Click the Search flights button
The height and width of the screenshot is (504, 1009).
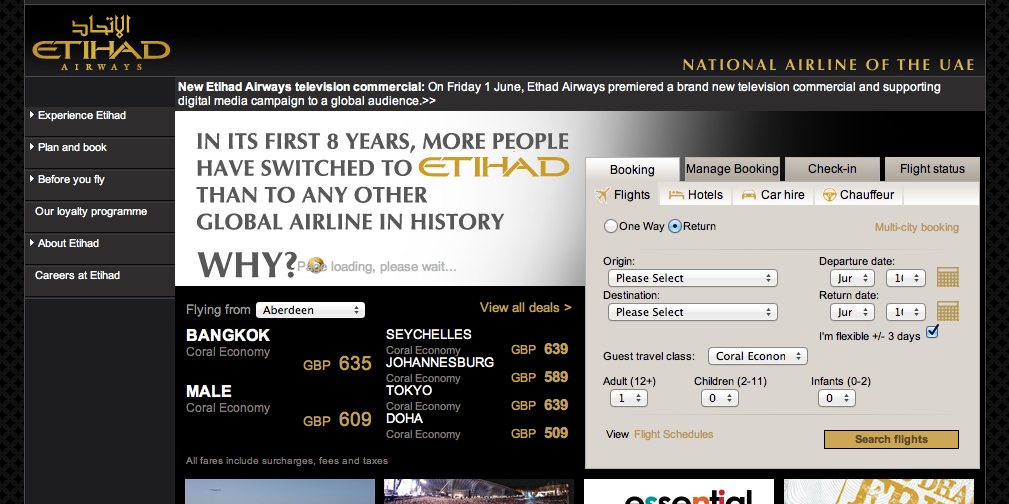point(891,439)
